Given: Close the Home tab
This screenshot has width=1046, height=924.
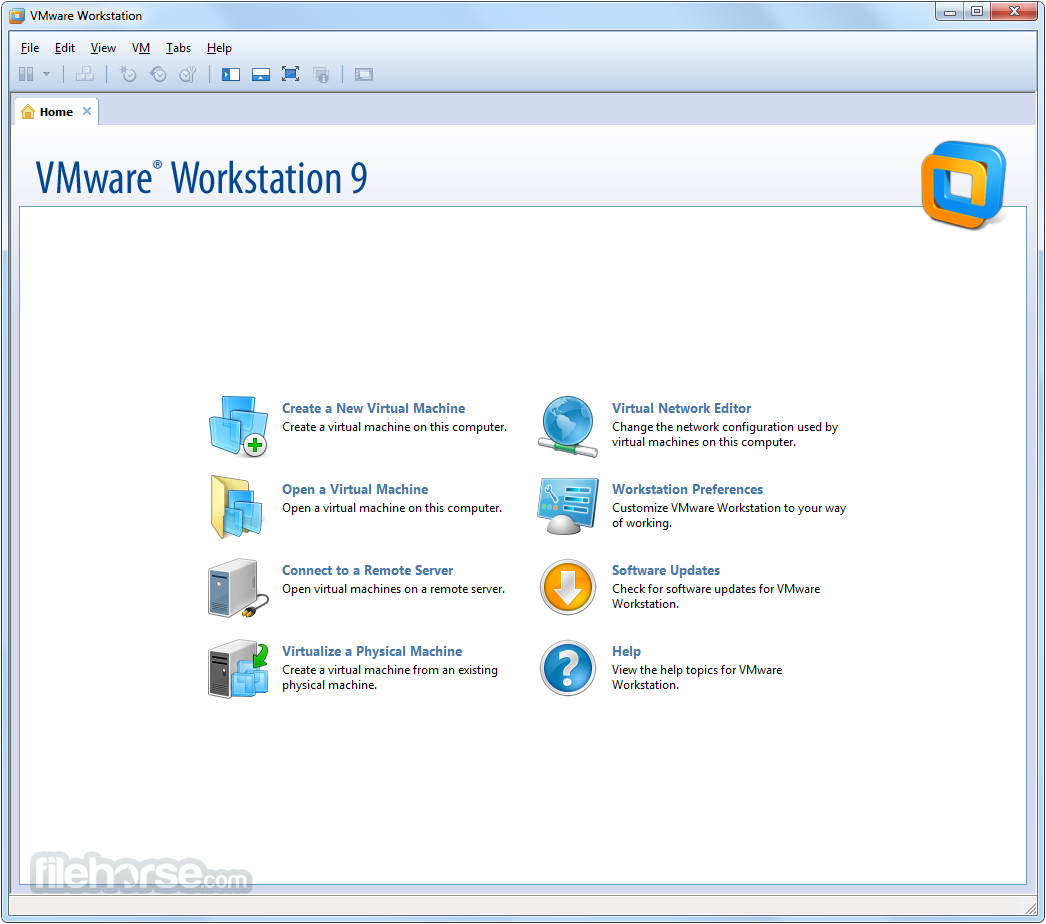Looking at the screenshot, I should coord(87,111).
